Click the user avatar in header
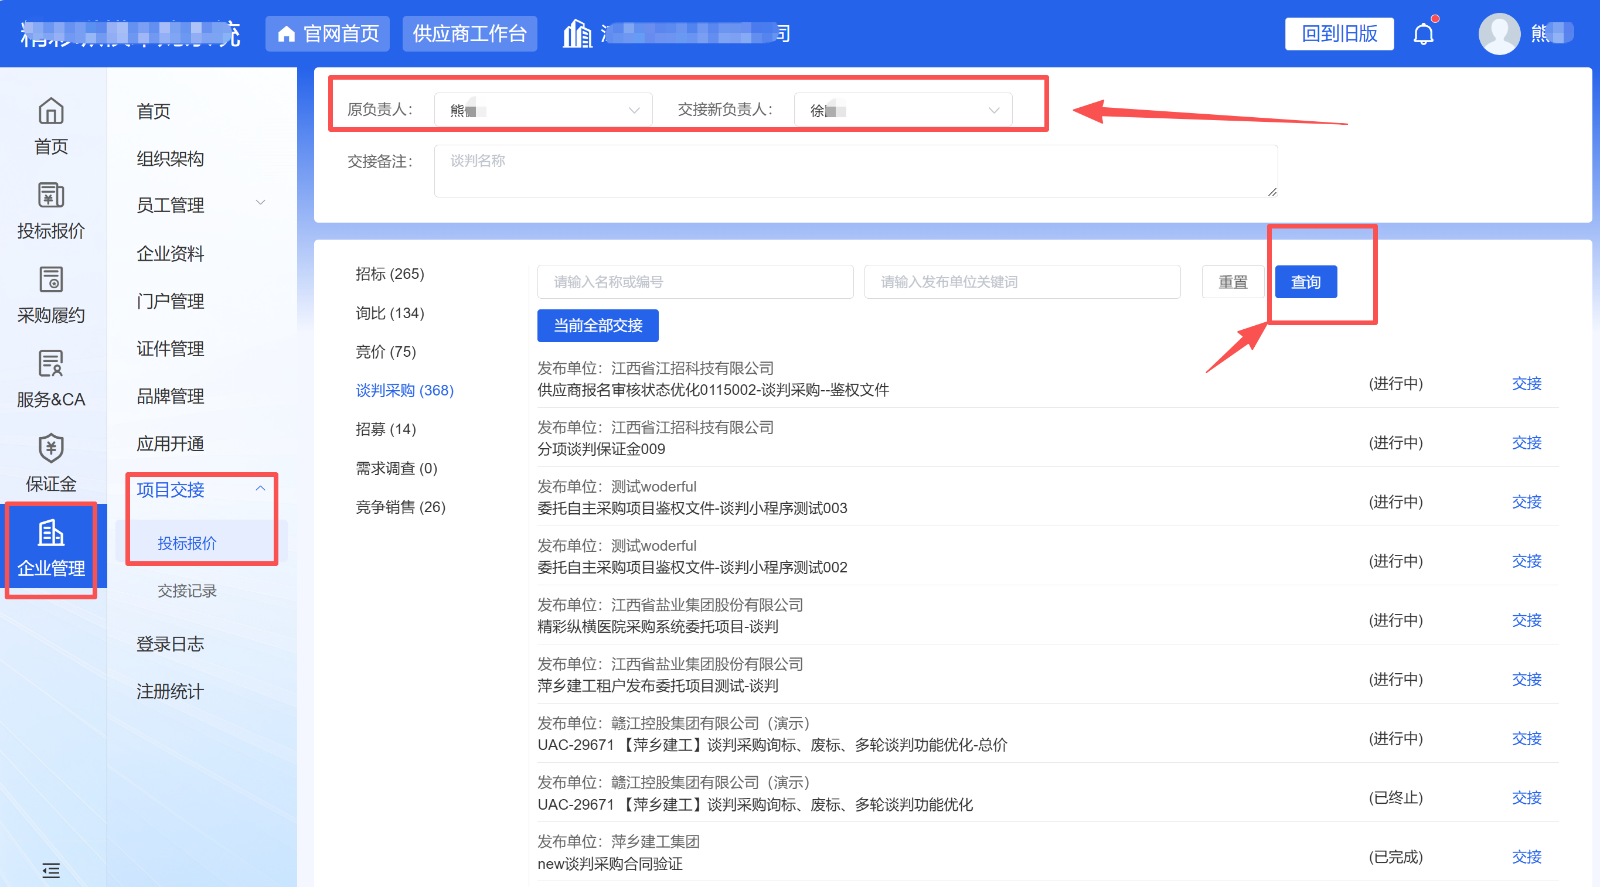This screenshot has height=887, width=1600. pyautogui.click(x=1499, y=34)
